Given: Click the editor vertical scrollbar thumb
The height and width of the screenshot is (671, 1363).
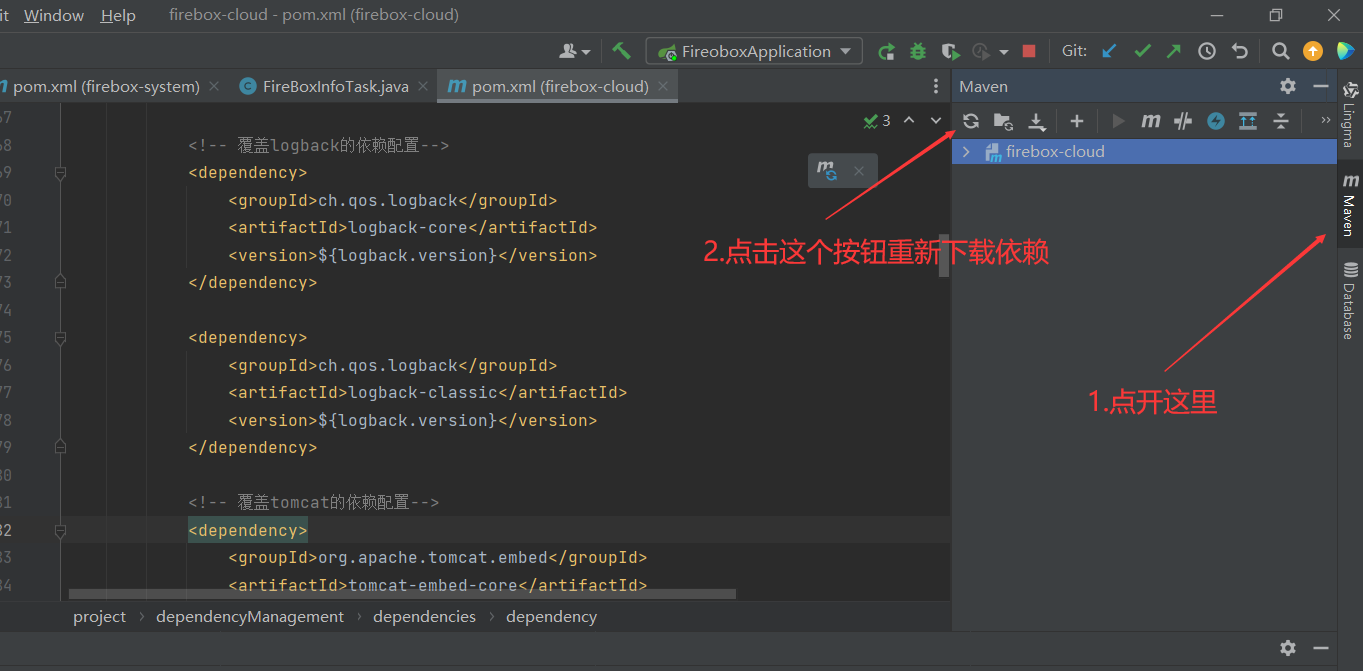Looking at the screenshot, I should (x=946, y=254).
